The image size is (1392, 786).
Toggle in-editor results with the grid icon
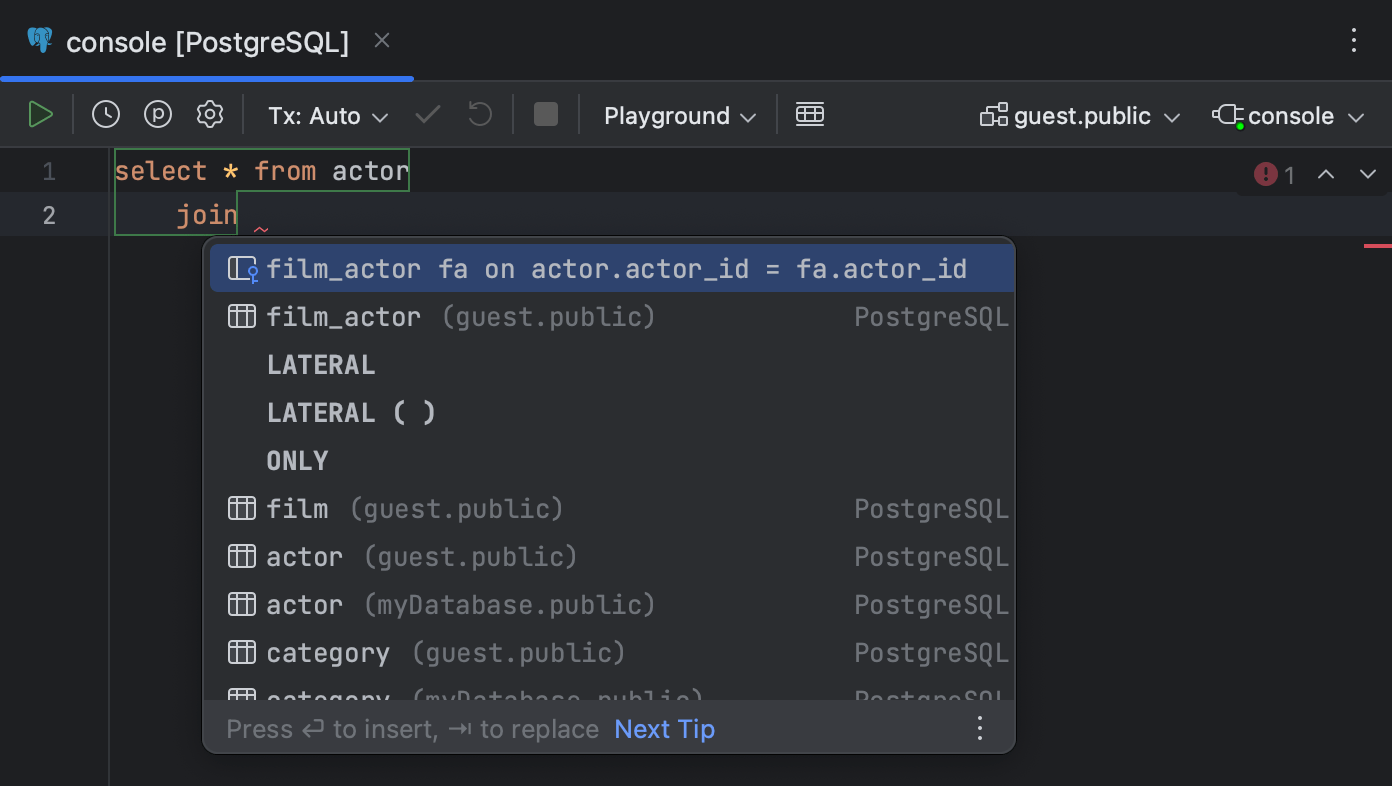click(x=810, y=114)
